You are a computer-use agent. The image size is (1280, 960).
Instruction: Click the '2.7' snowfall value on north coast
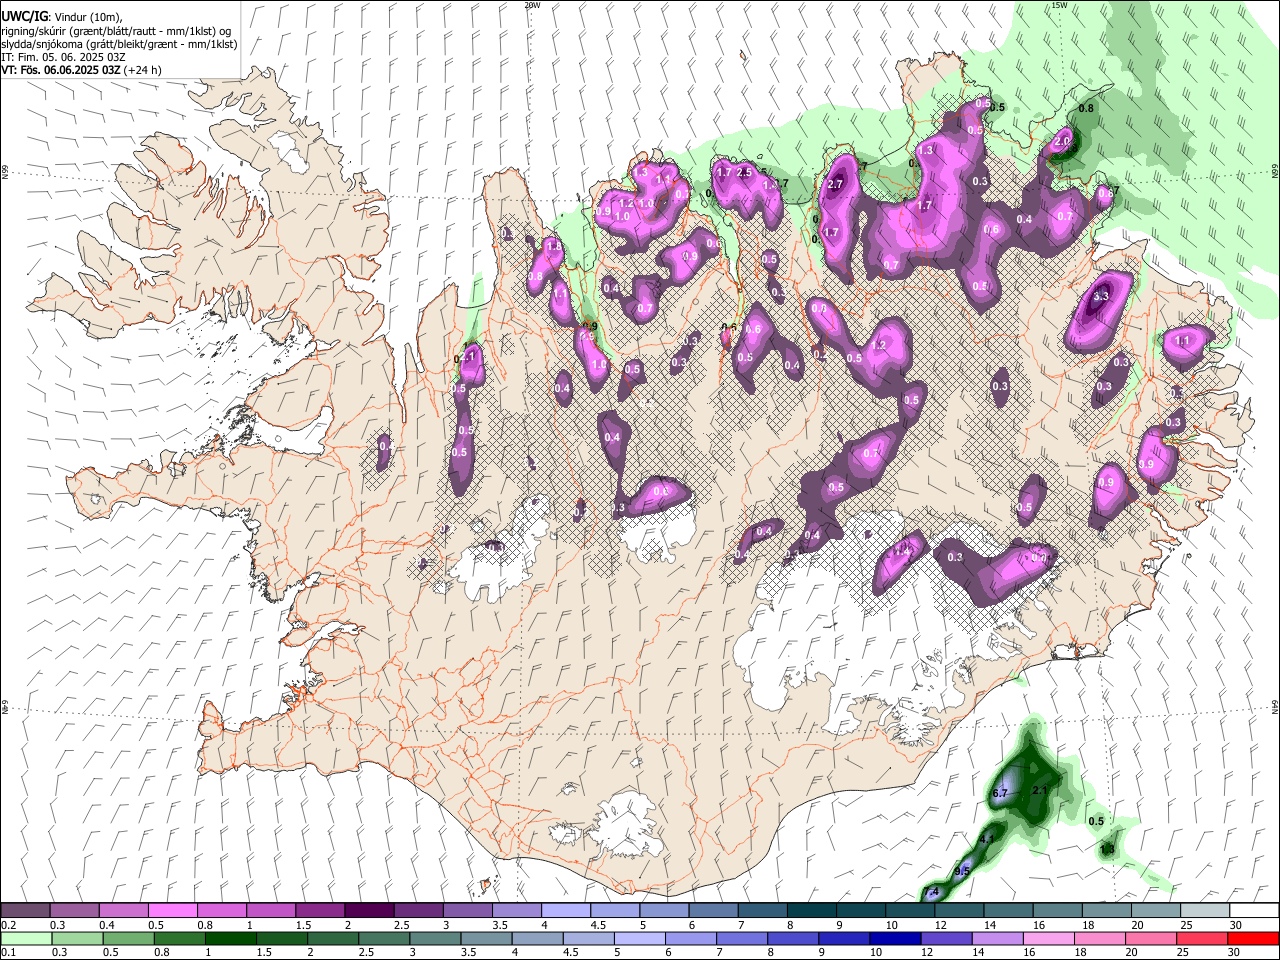click(x=837, y=184)
